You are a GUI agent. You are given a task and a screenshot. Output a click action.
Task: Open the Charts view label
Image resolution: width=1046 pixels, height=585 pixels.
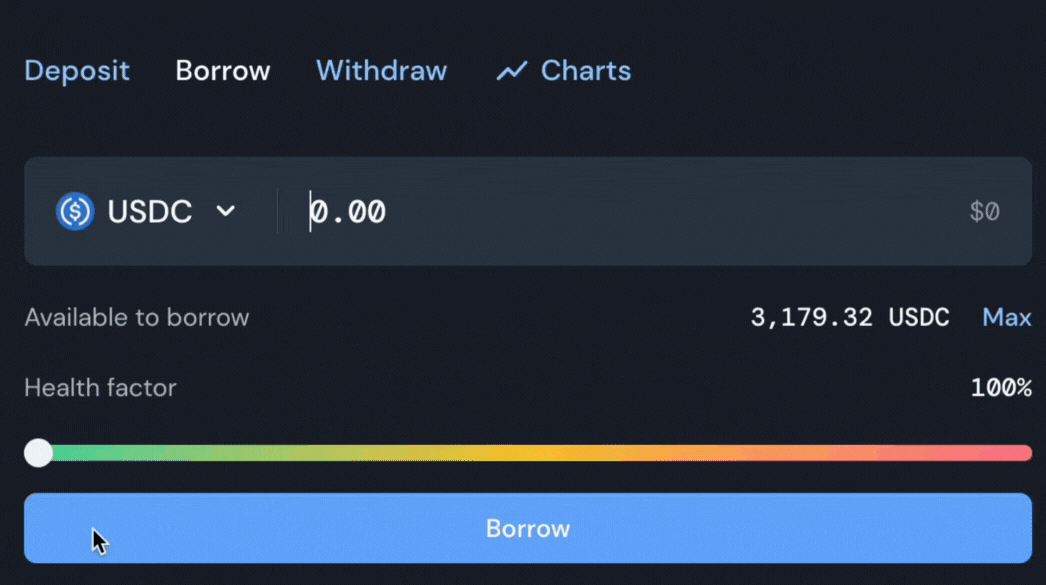[586, 71]
